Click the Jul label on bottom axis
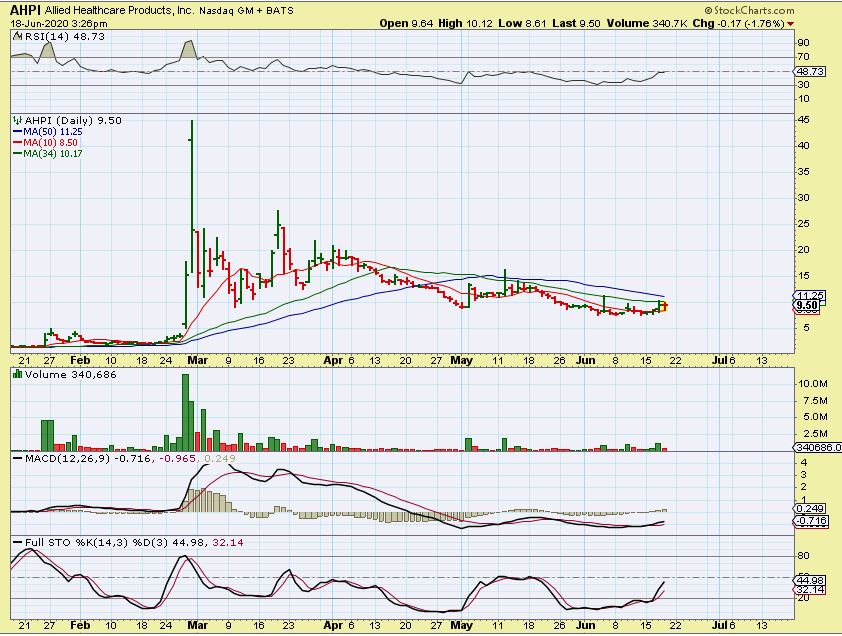 click(x=718, y=625)
